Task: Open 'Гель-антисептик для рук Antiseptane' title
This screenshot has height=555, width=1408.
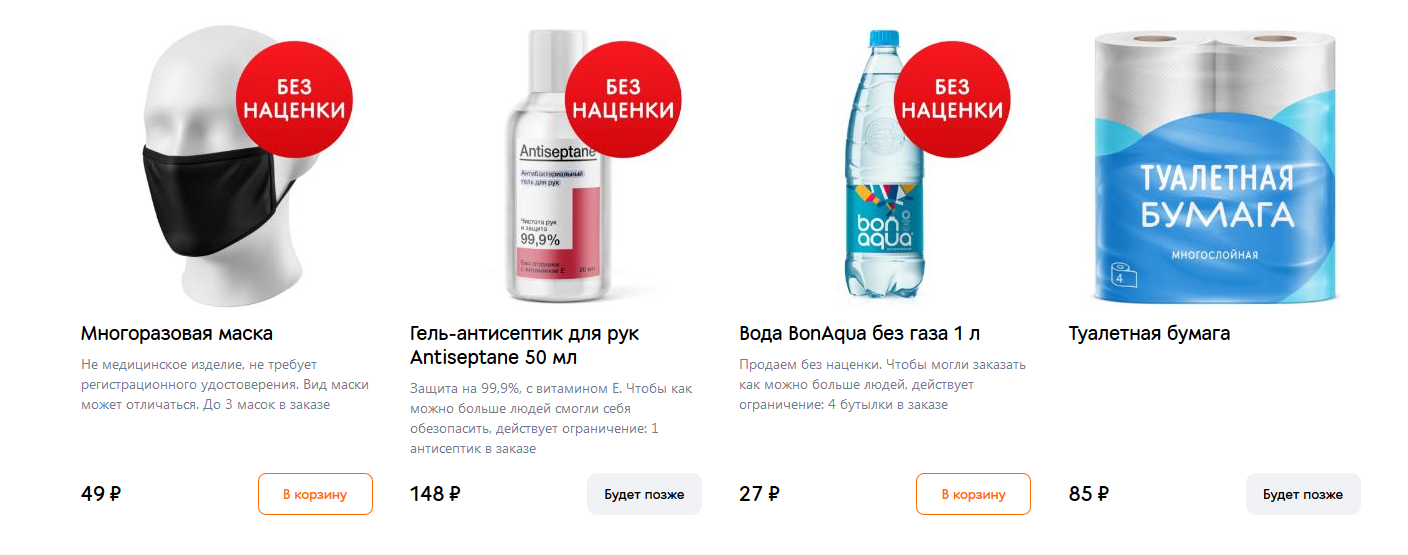Action: pyautogui.click(x=524, y=345)
